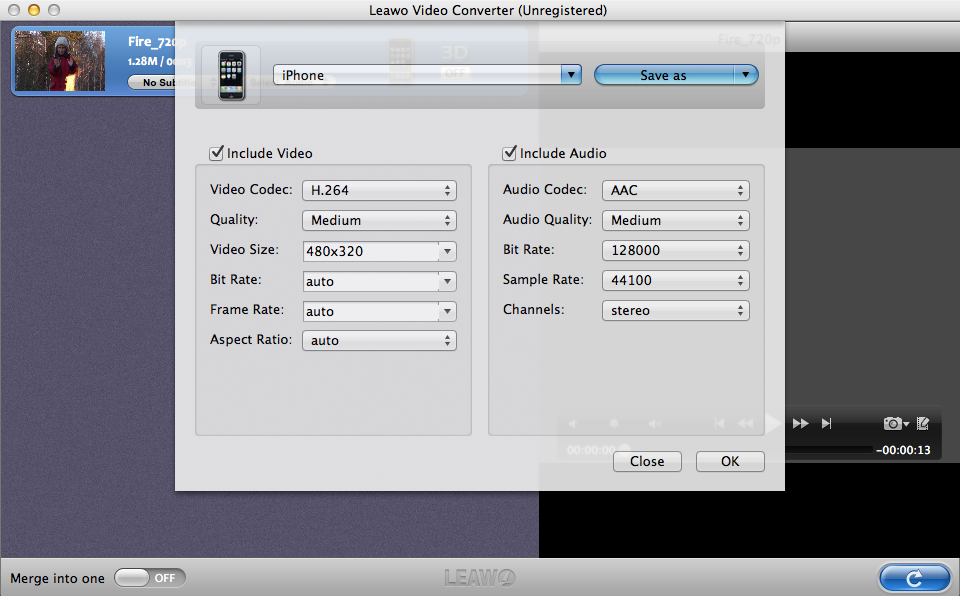Click the 1.28M file size text
This screenshot has height=596, width=960.
coord(143,61)
